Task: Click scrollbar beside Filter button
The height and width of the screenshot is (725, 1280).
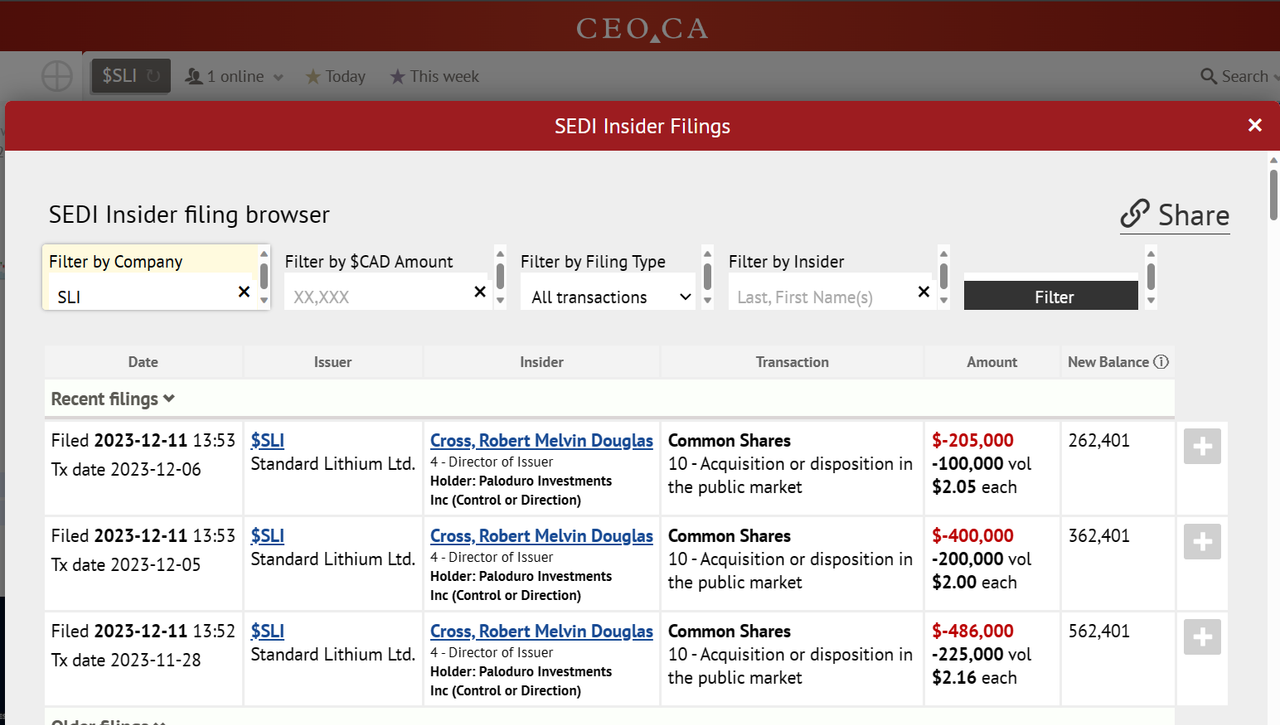Action: tap(1151, 276)
